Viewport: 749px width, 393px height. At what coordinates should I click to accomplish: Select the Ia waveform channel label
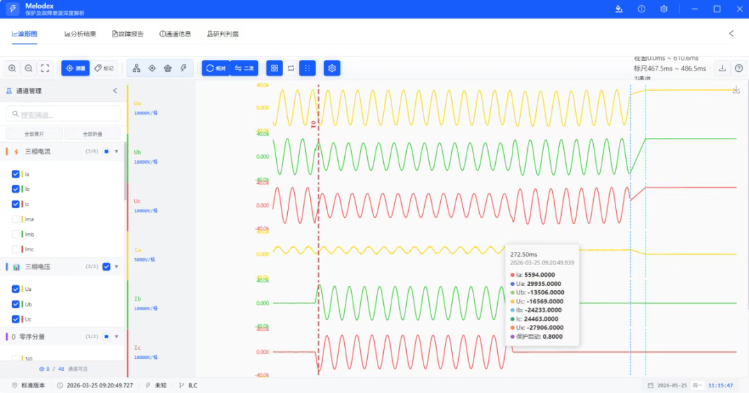tap(138, 250)
